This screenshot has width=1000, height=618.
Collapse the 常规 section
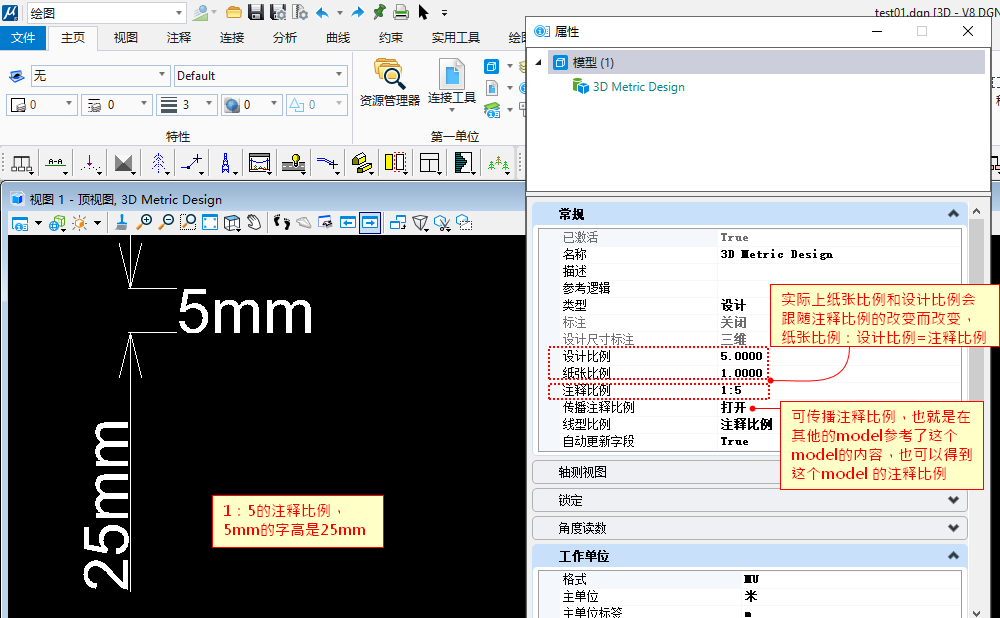coord(953,214)
